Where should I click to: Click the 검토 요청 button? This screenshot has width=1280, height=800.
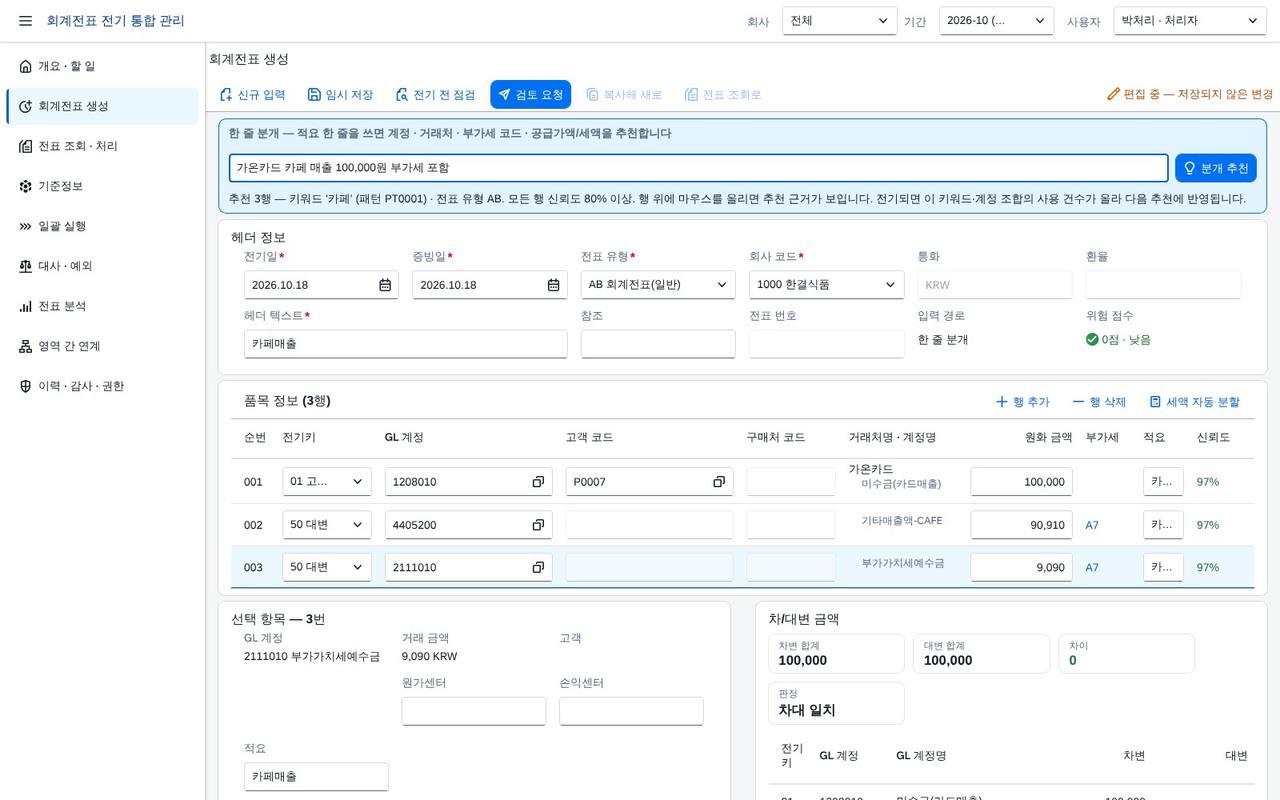pyautogui.click(x=530, y=95)
